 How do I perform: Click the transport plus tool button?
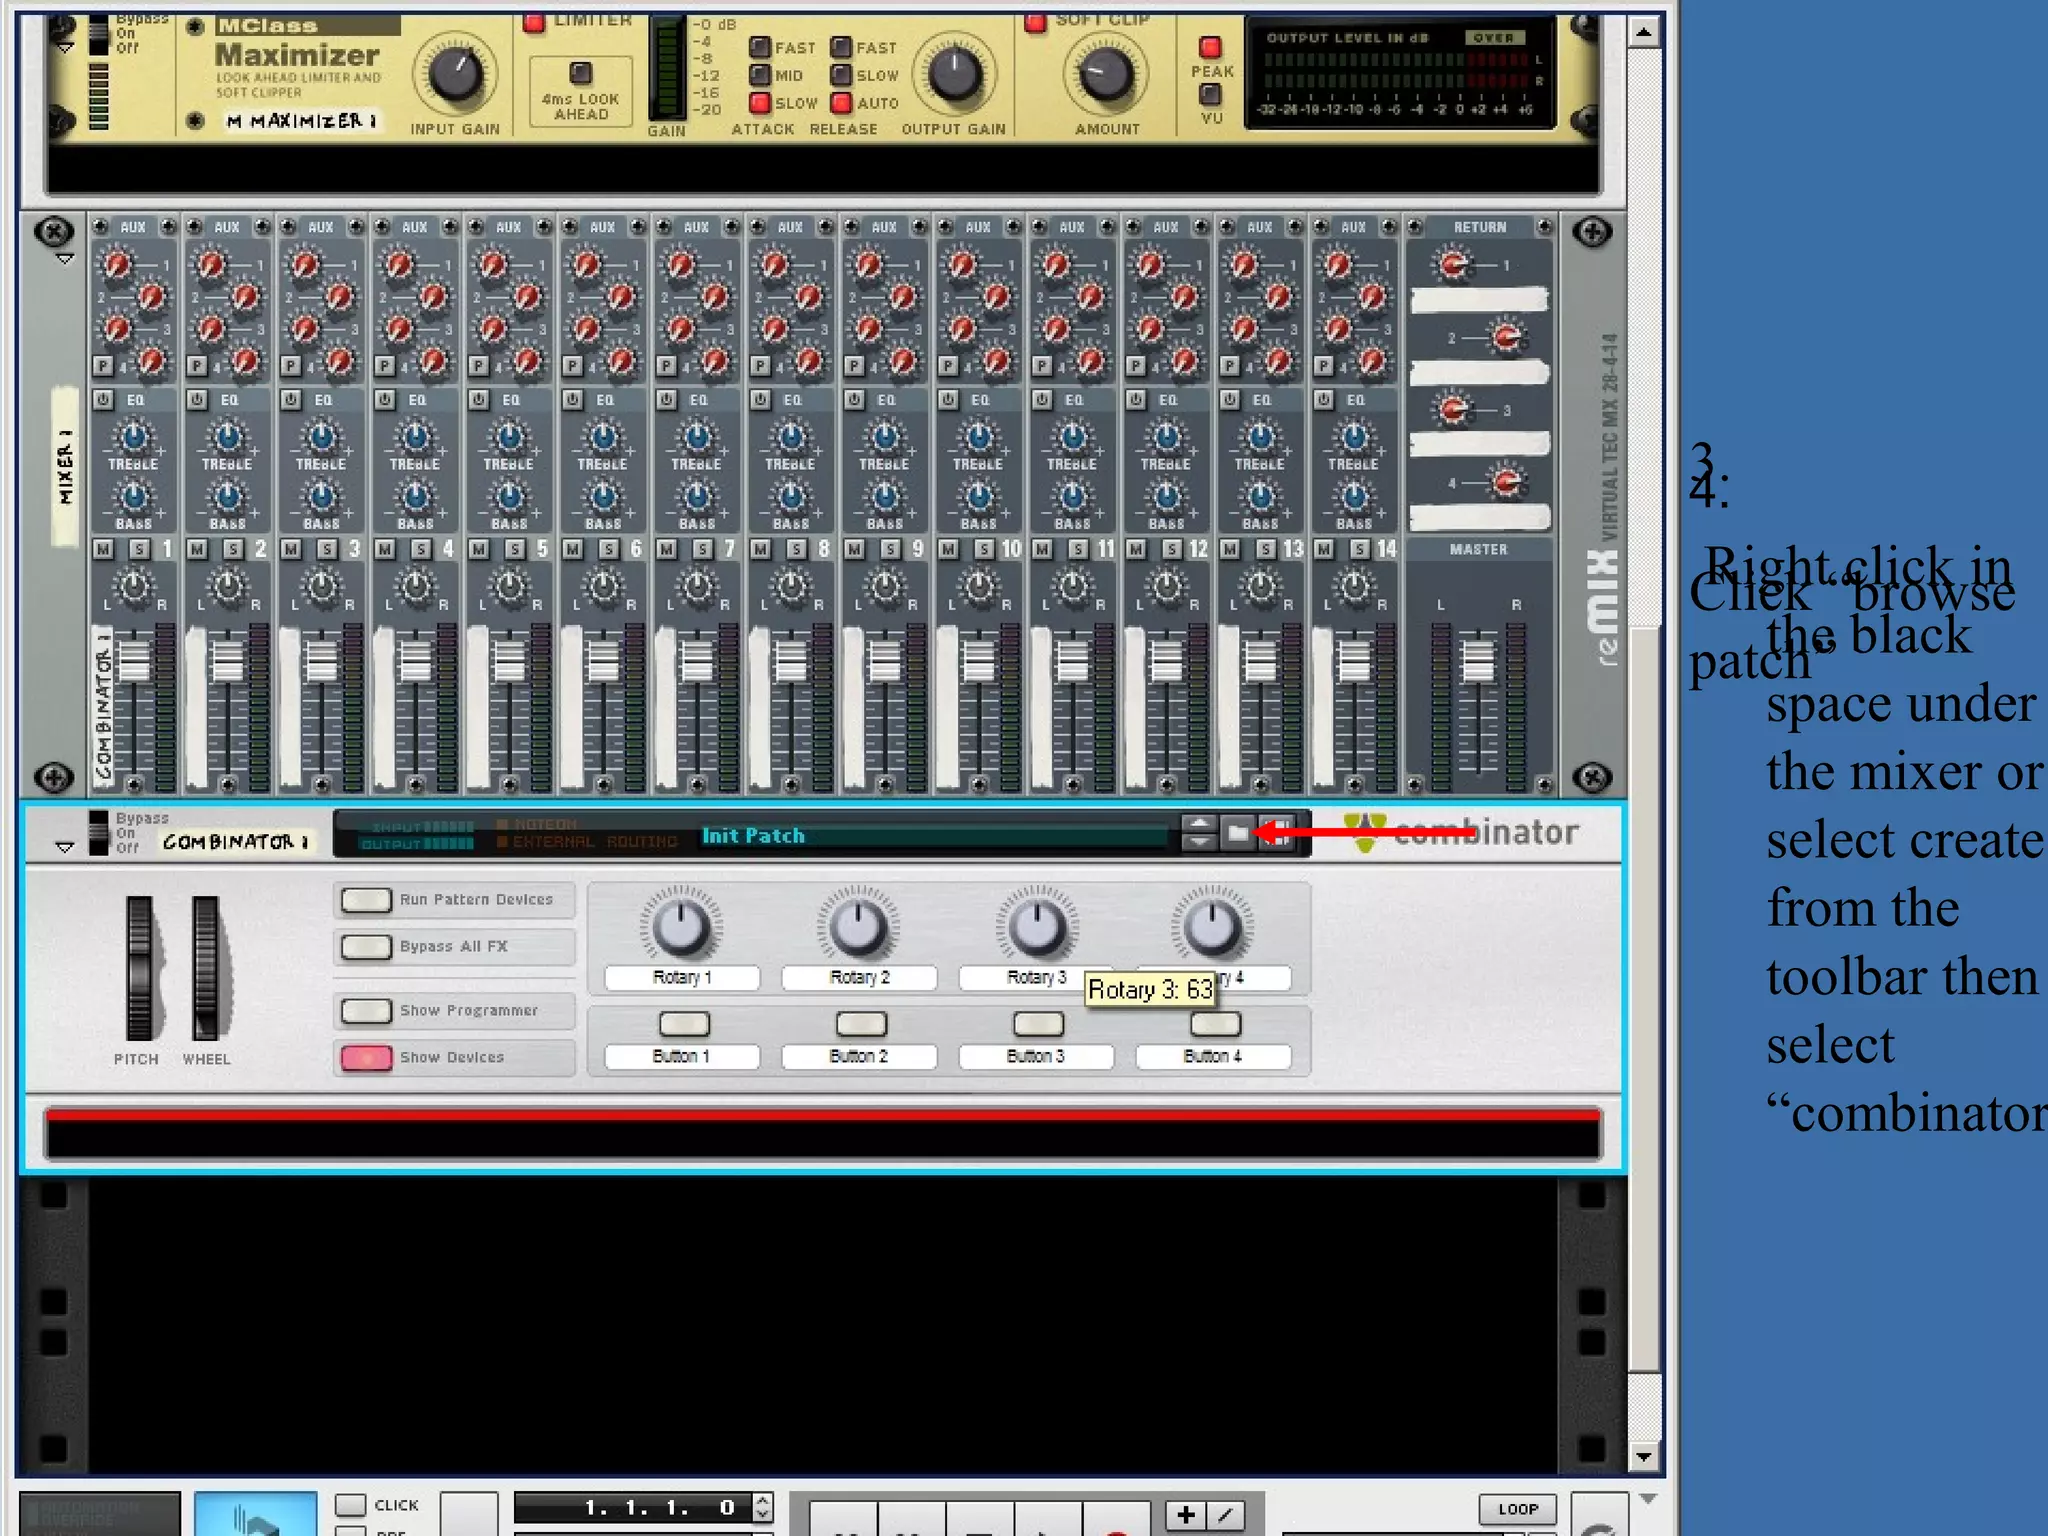1186,1515
